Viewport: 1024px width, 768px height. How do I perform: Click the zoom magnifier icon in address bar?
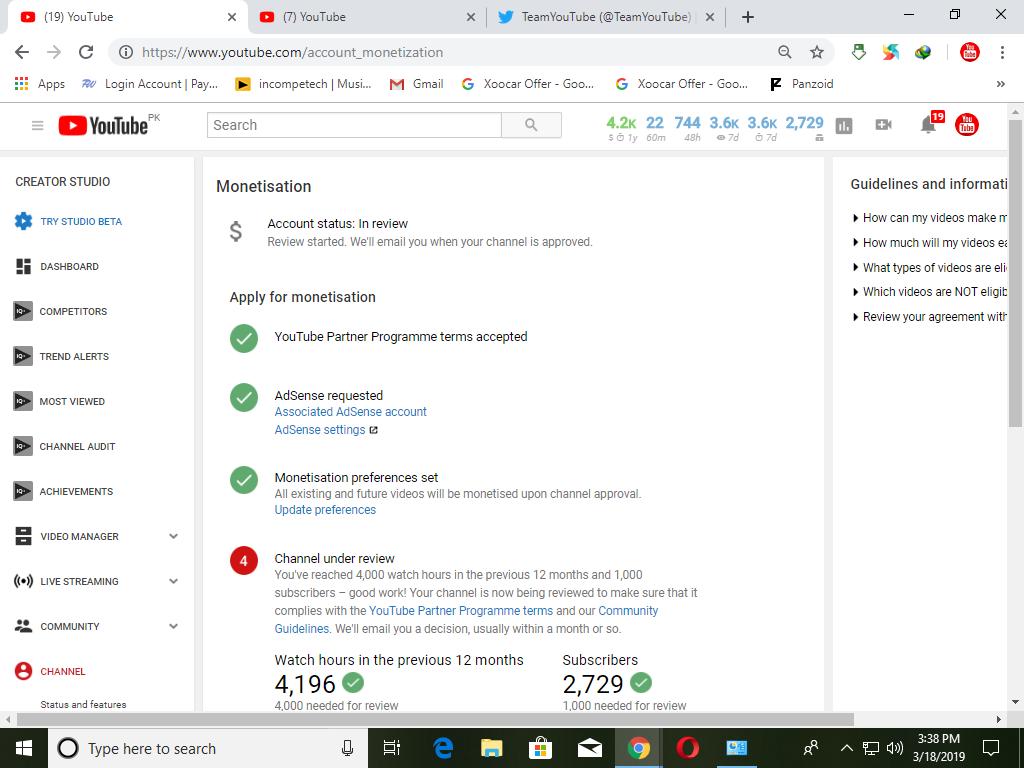pyautogui.click(x=785, y=52)
